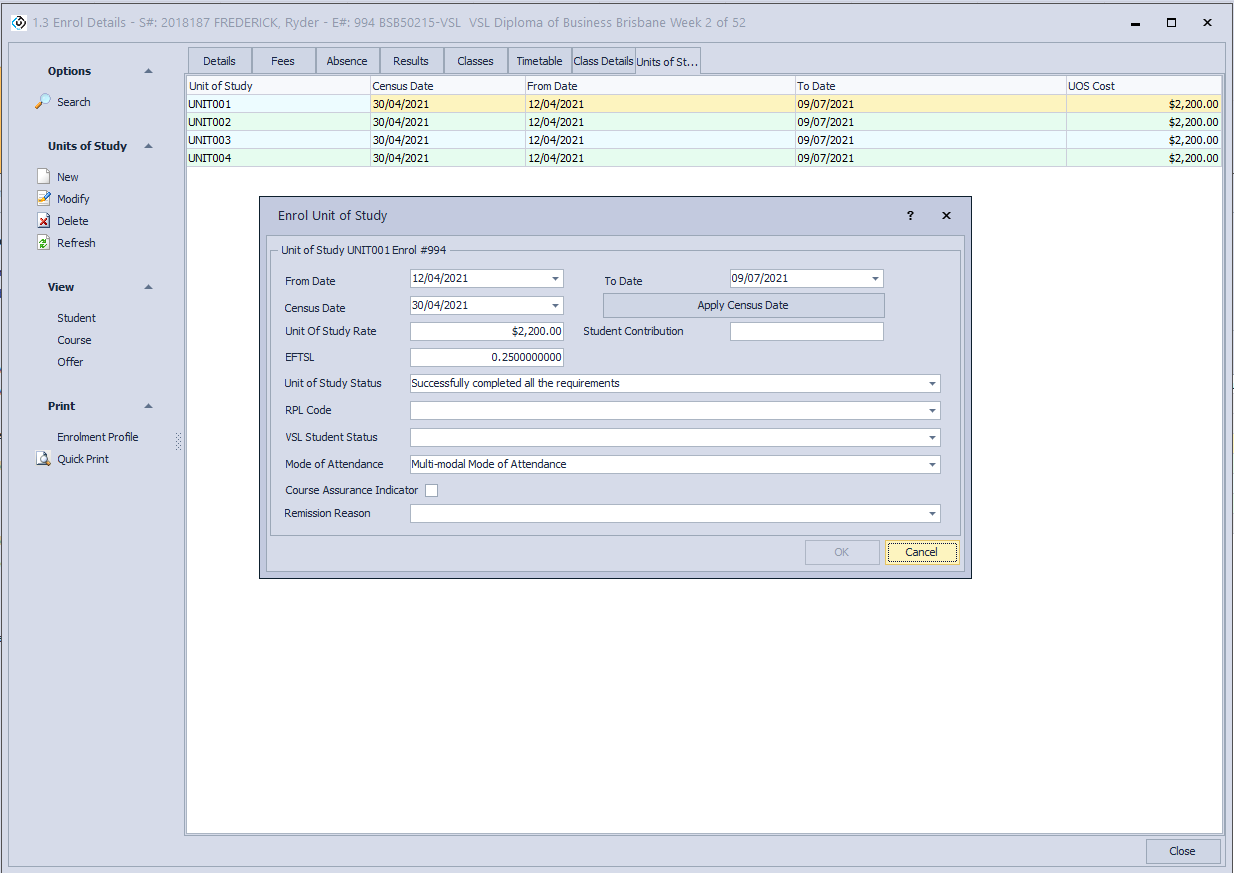Click the New unit of study icon

(x=44, y=177)
